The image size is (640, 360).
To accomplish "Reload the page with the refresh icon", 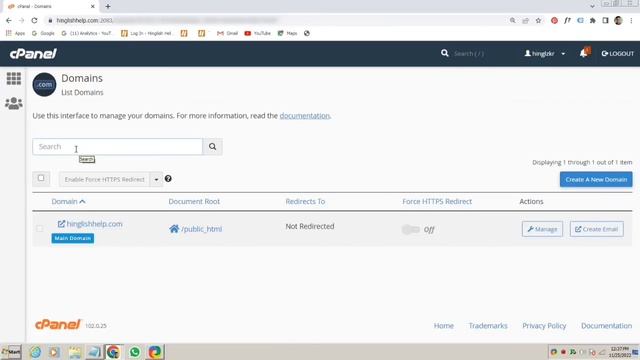I will 34,20.
